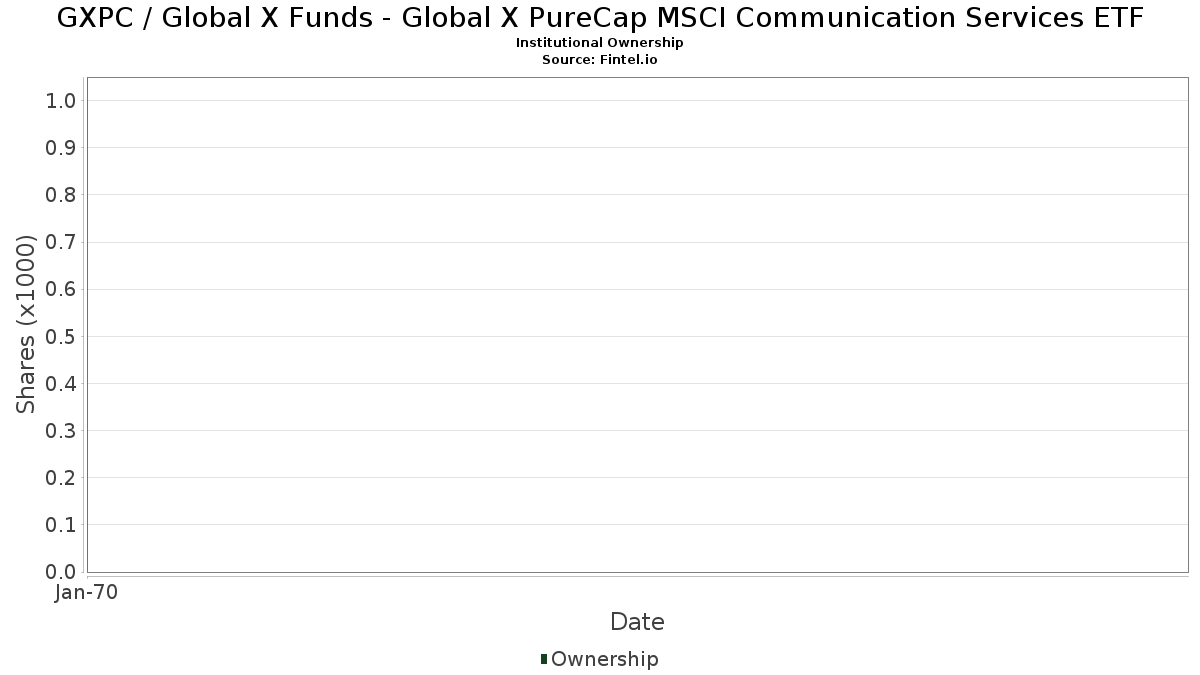Click the 0.8 y-axis tick label
Screen dimensions: 1200x675
(61, 195)
